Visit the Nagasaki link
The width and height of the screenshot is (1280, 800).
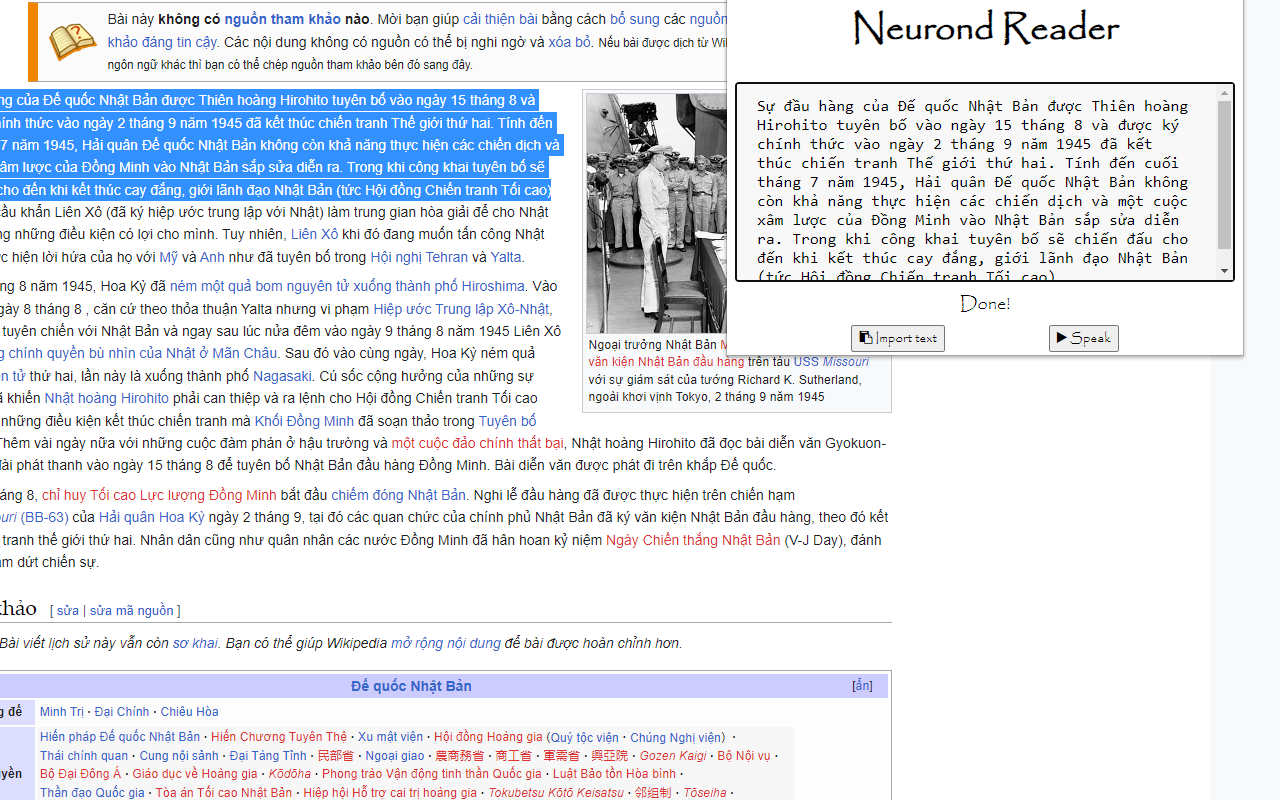point(282,376)
